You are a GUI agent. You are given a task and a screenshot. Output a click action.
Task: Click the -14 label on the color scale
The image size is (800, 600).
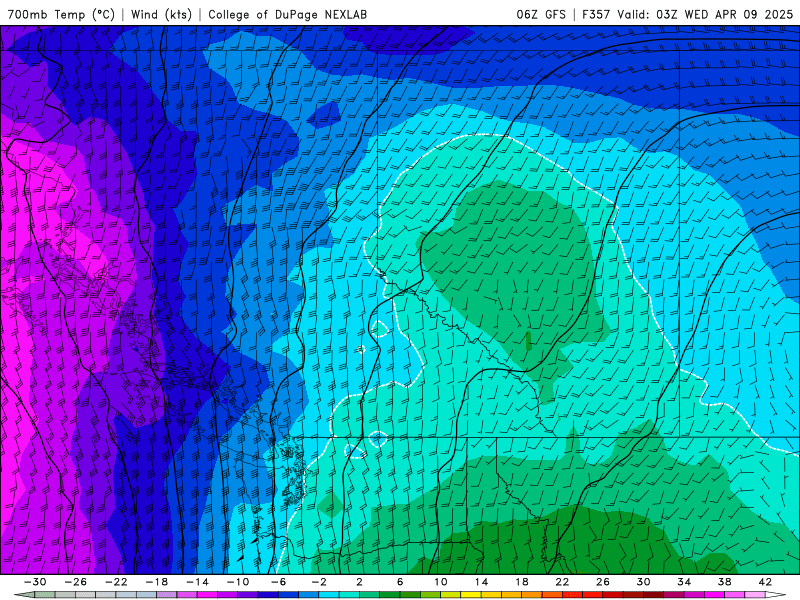click(197, 582)
